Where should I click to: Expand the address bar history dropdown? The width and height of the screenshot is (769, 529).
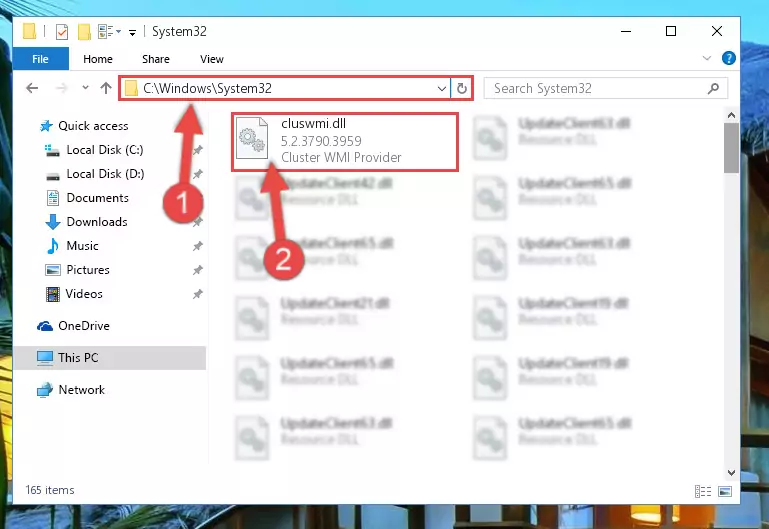[x=441, y=88]
